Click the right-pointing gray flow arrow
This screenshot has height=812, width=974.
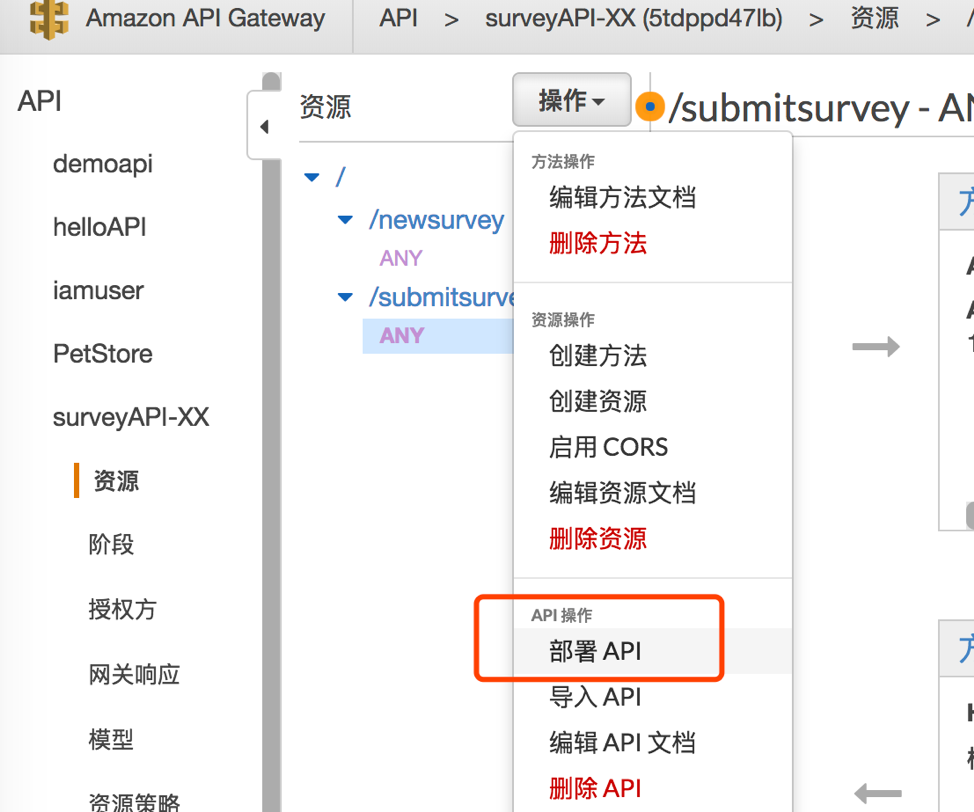tap(876, 346)
